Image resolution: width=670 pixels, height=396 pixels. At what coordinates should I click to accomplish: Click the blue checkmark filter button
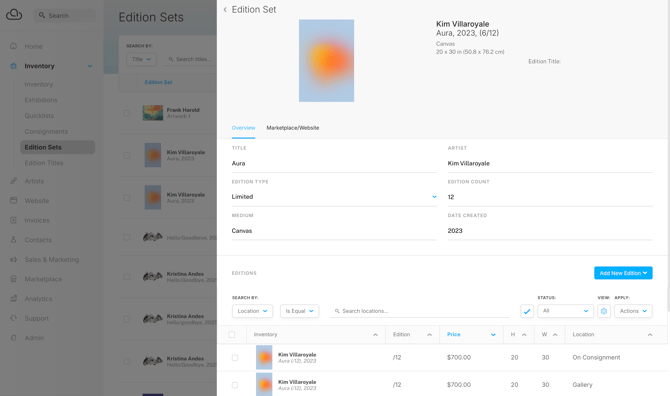[x=527, y=311]
